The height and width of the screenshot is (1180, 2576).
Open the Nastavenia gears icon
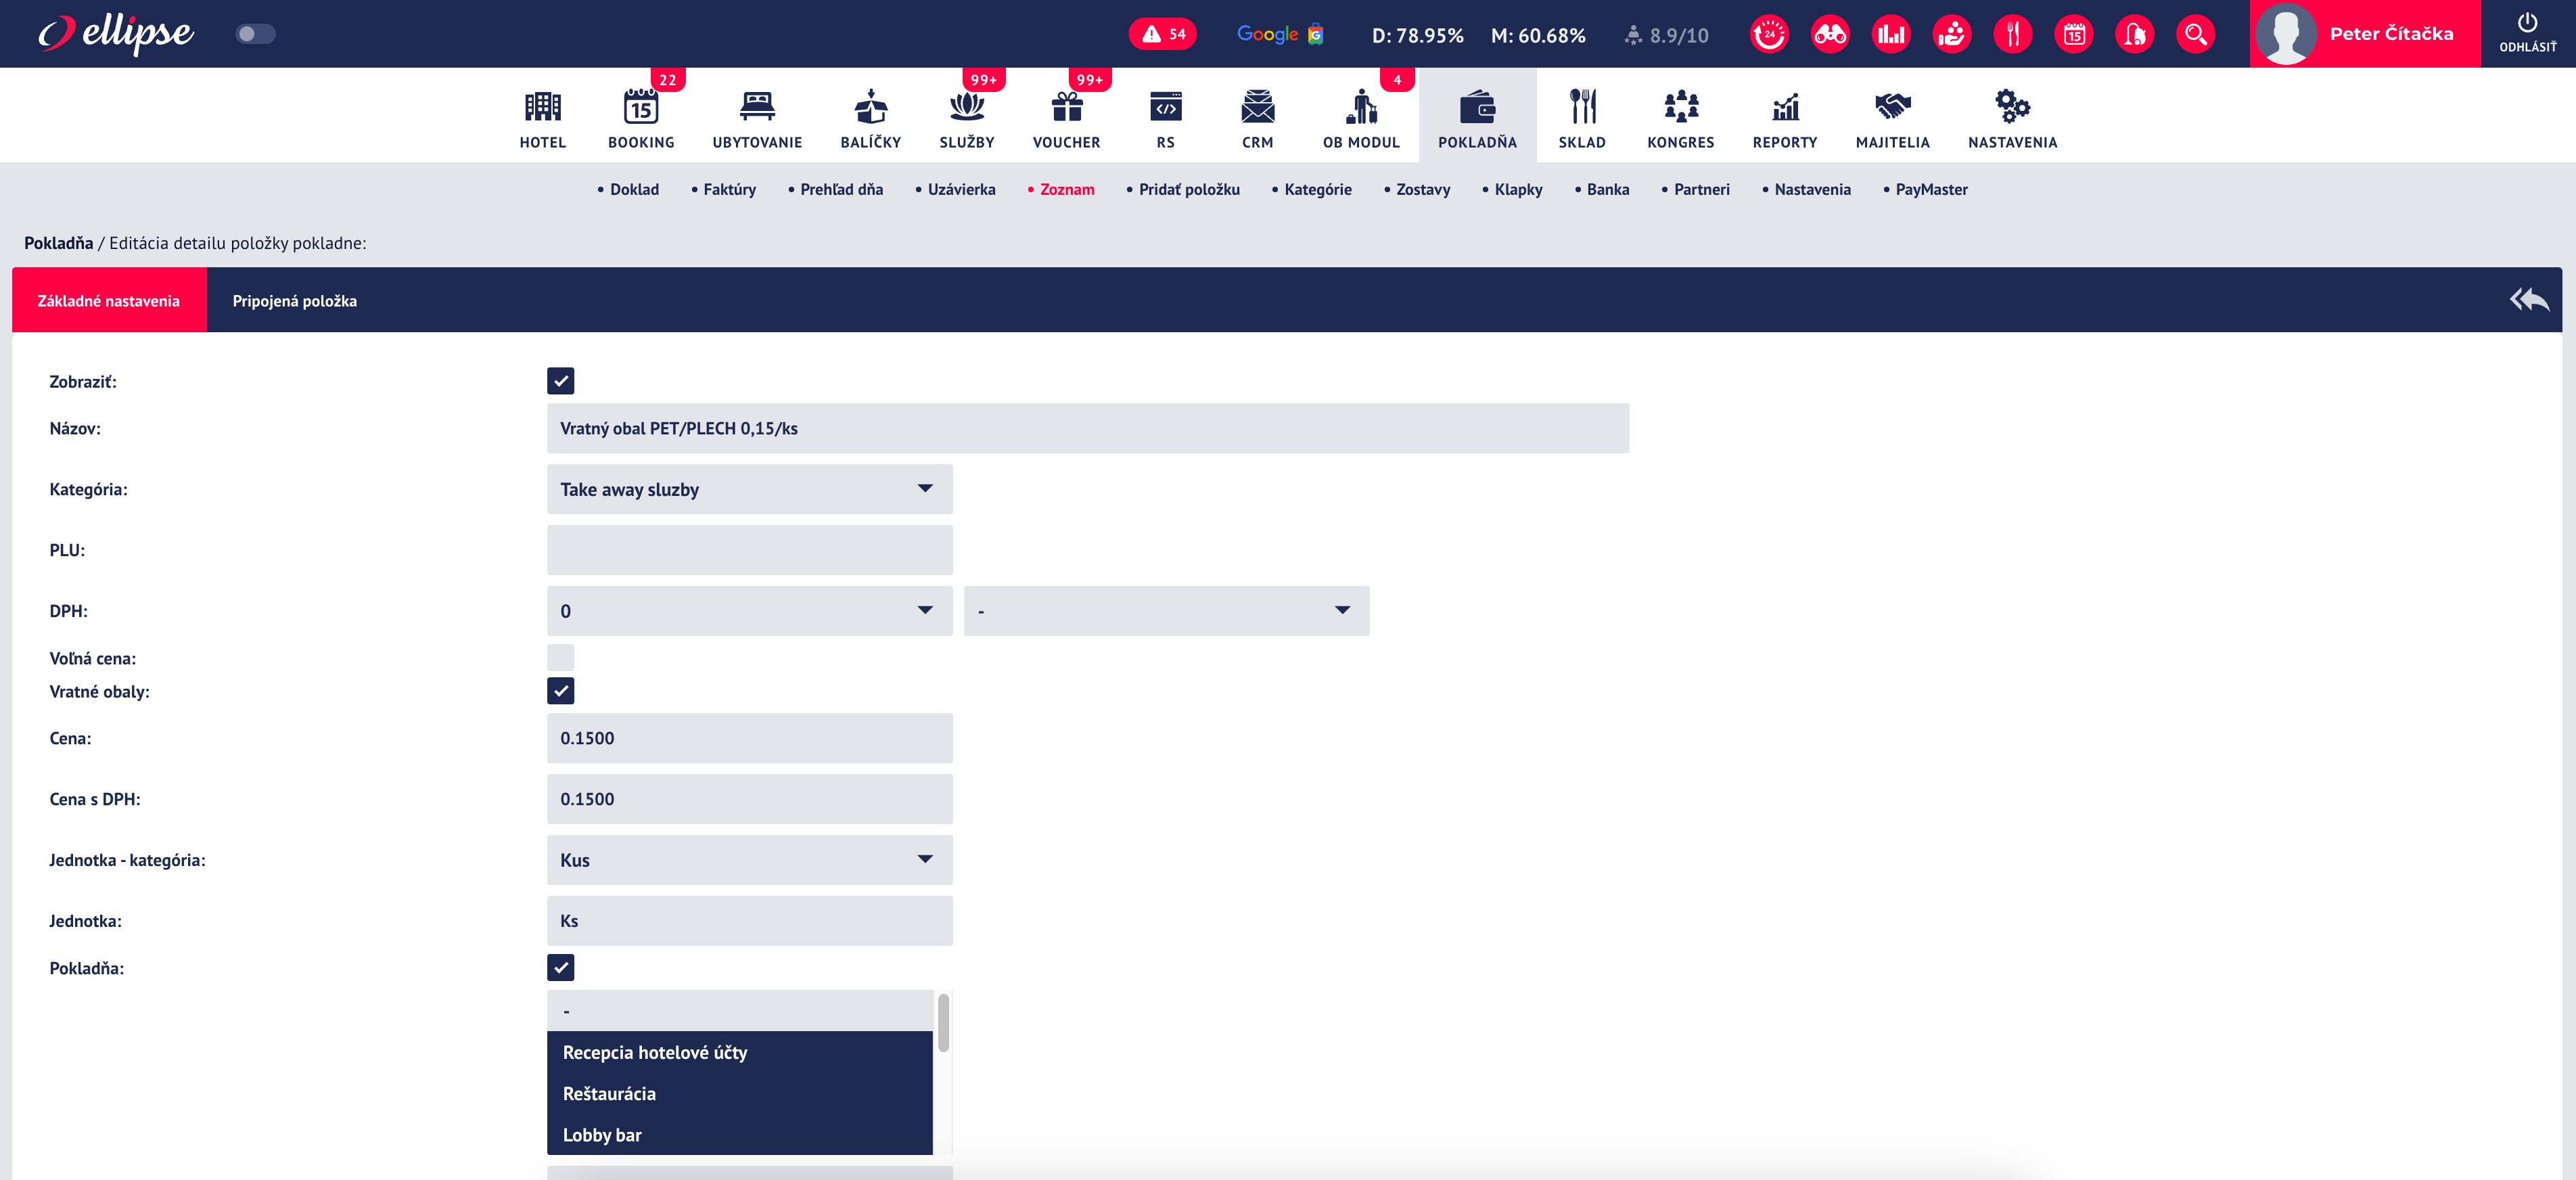point(2012,106)
